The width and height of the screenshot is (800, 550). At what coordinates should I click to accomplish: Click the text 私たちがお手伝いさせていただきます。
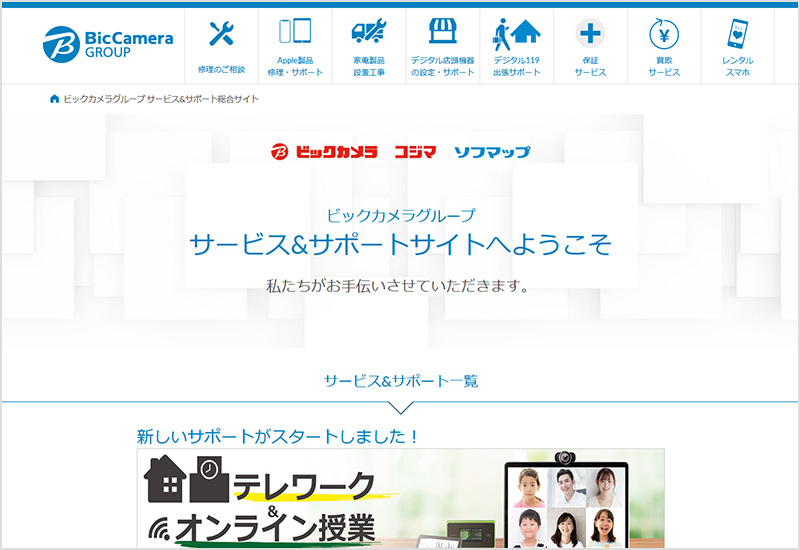point(398,286)
